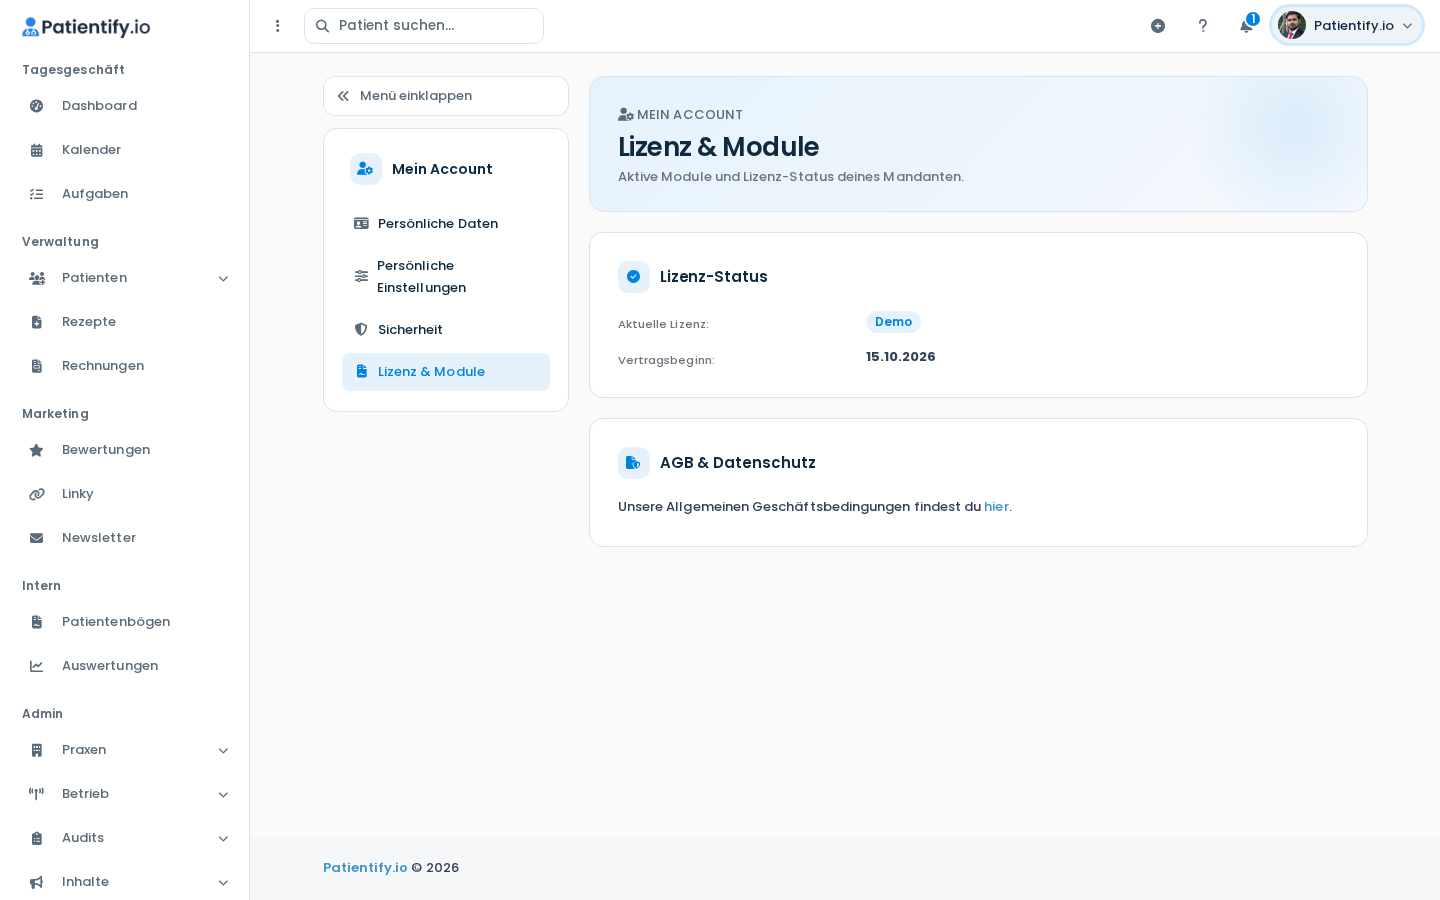This screenshot has width=1440, height=900.
Task: Open Persönliche Einstellungen page
Action: 446,277
